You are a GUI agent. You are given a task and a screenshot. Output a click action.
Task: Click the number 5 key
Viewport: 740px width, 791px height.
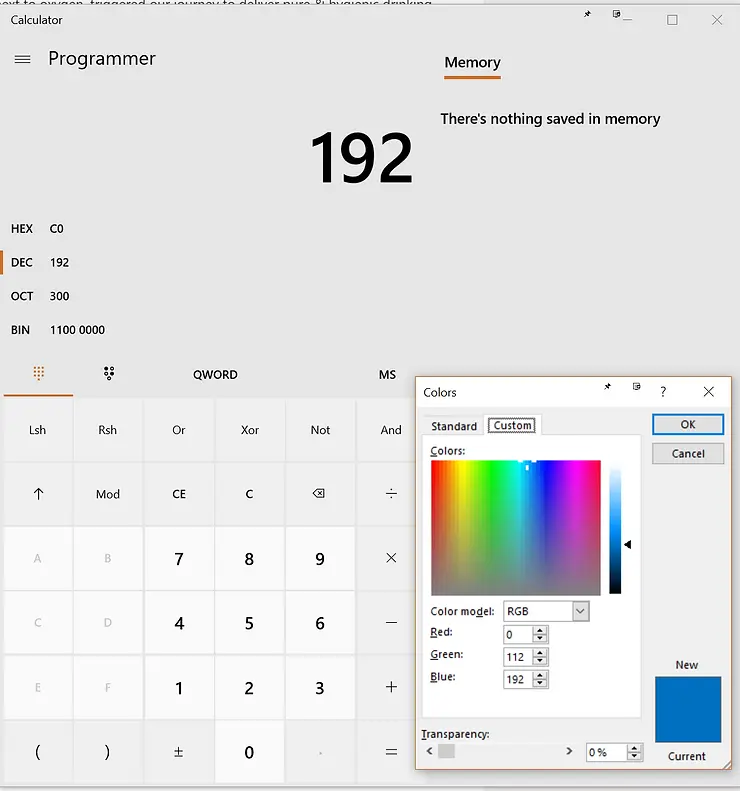click(x=249, y=623)
